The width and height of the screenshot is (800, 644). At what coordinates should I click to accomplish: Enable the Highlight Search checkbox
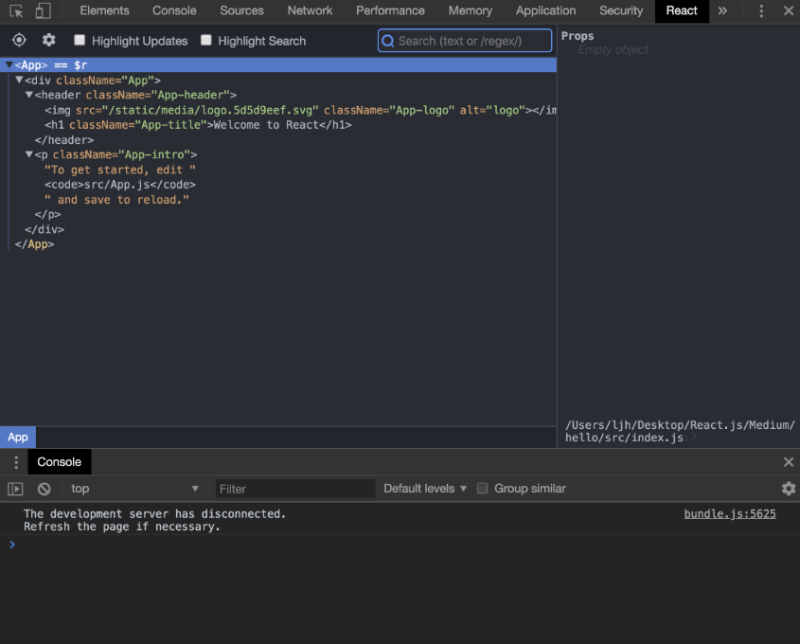[x=205, y=41]
